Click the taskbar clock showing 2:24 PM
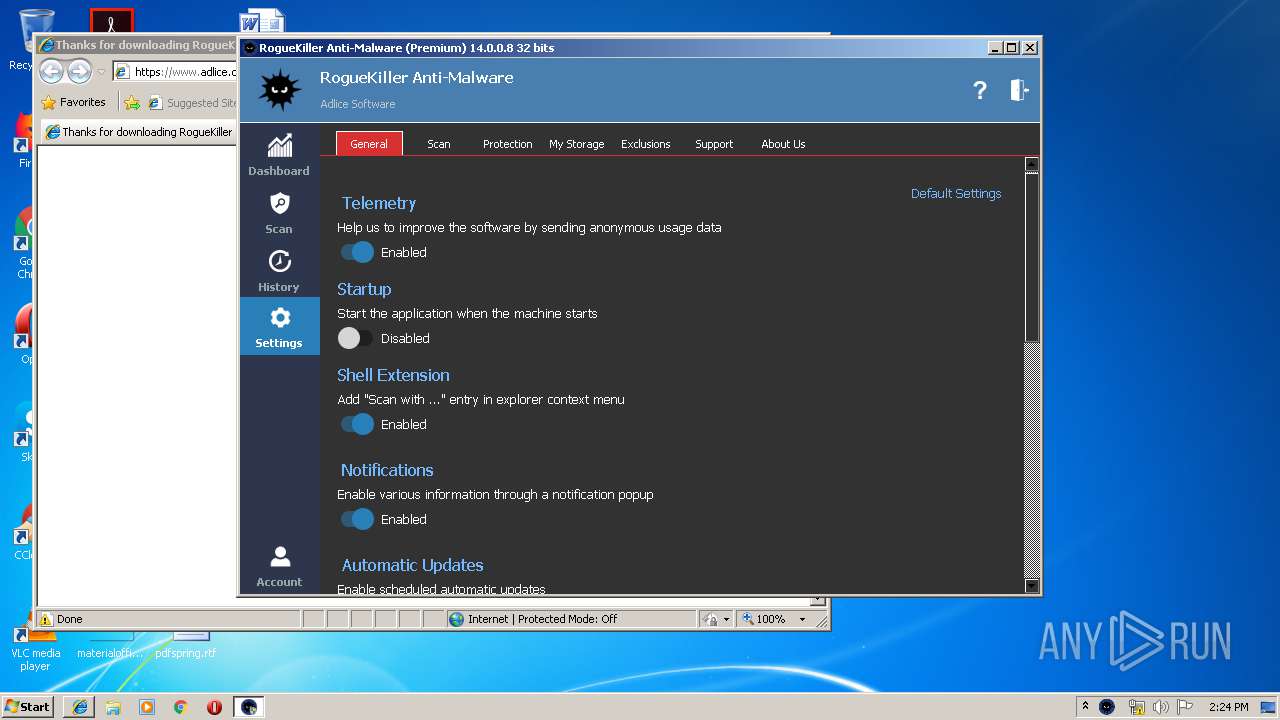This screenshot has height=720, width=1280. tap(1228, 706)
